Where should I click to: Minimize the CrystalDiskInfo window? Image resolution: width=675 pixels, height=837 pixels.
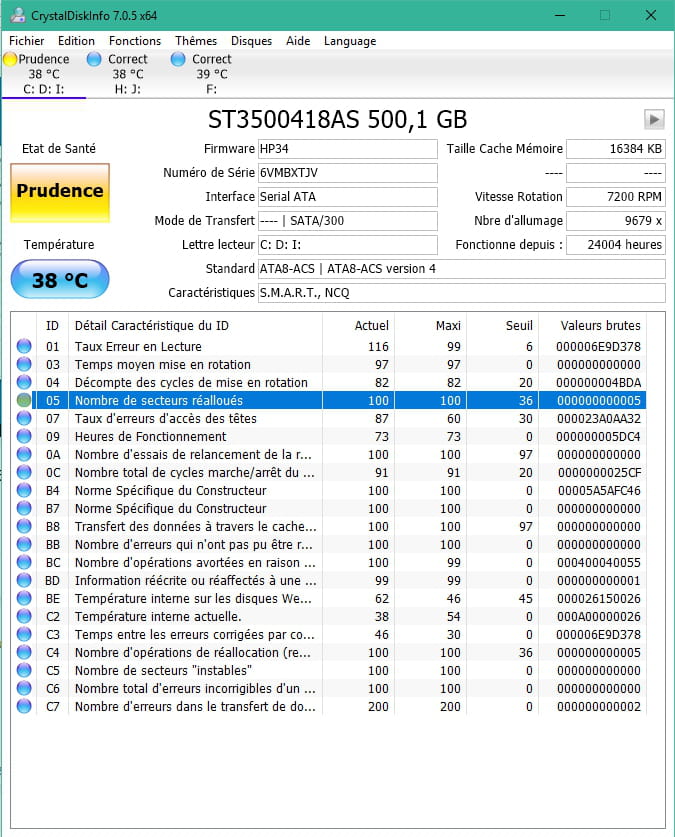coord(560,15)
